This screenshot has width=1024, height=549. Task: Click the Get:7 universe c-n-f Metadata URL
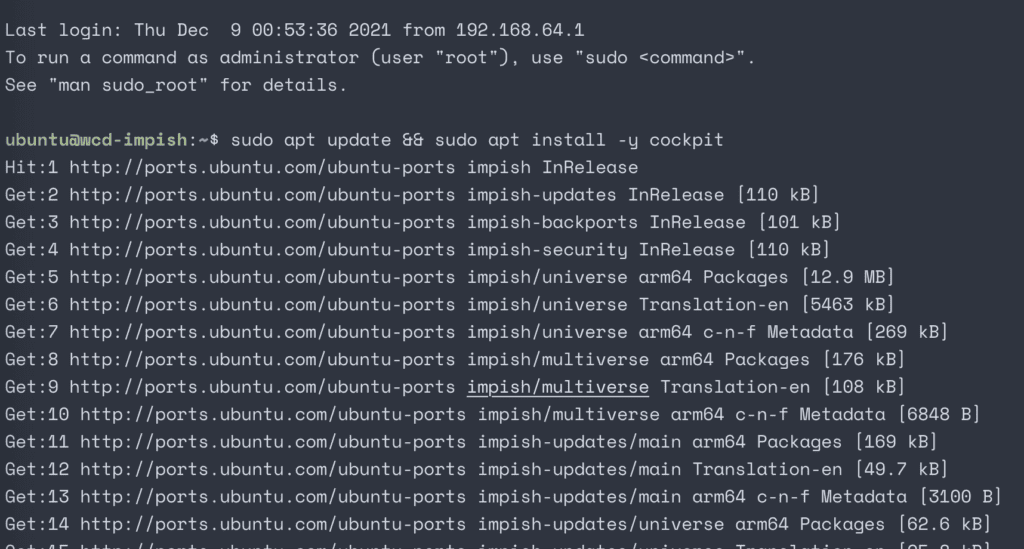[x=262, y=332]
